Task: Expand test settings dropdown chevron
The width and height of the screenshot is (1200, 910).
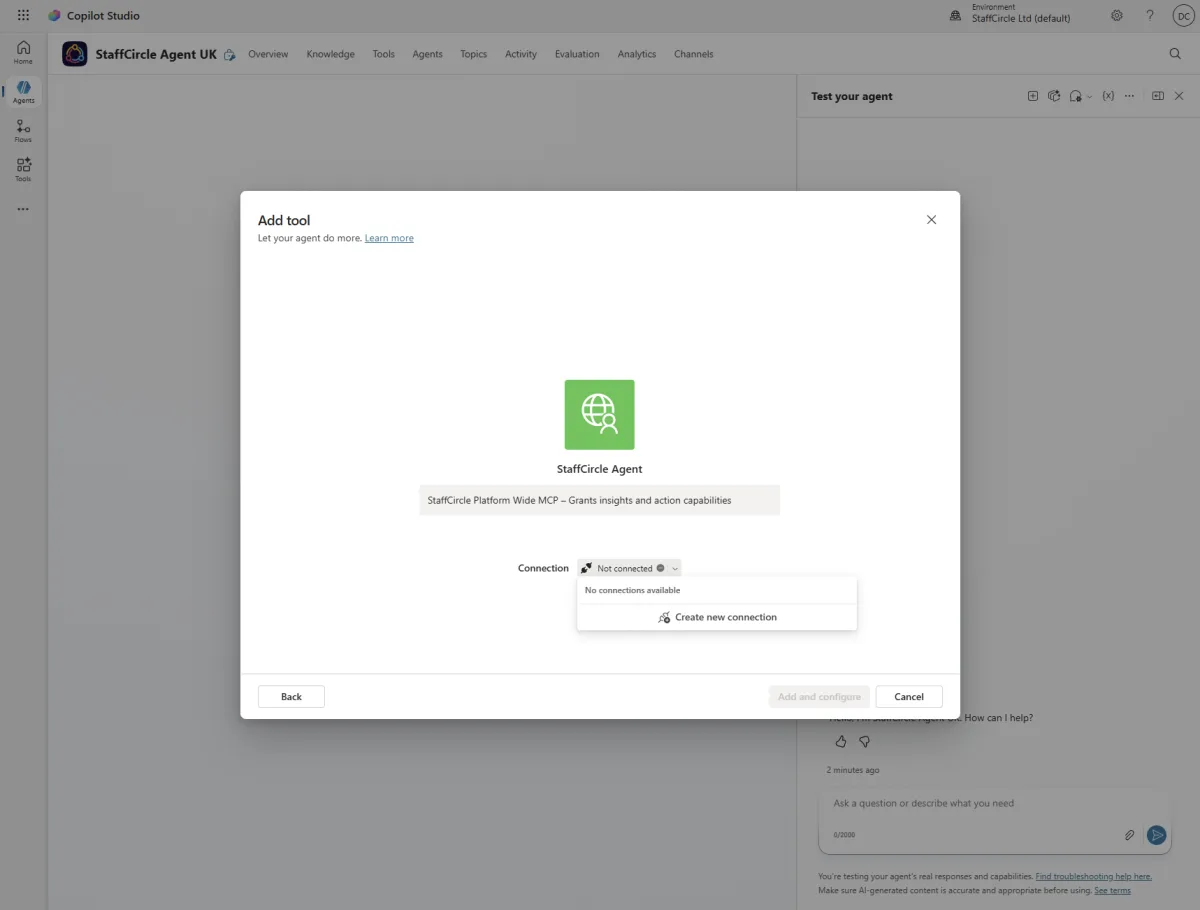Action: [x=1090, y=97]
